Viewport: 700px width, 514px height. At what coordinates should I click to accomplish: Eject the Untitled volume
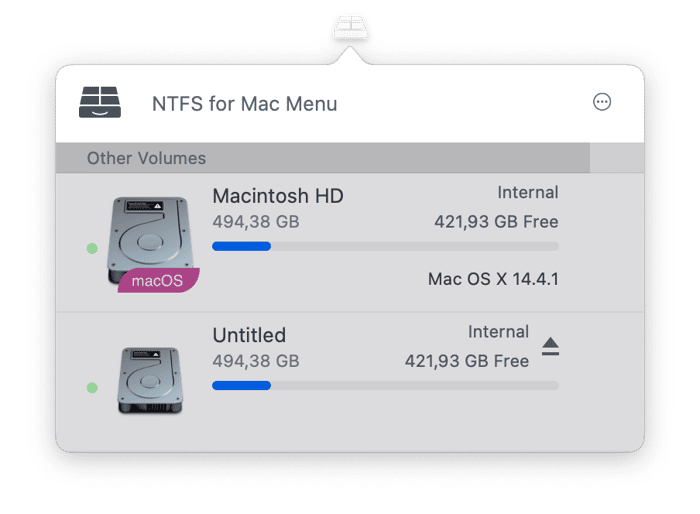[550, 346]
